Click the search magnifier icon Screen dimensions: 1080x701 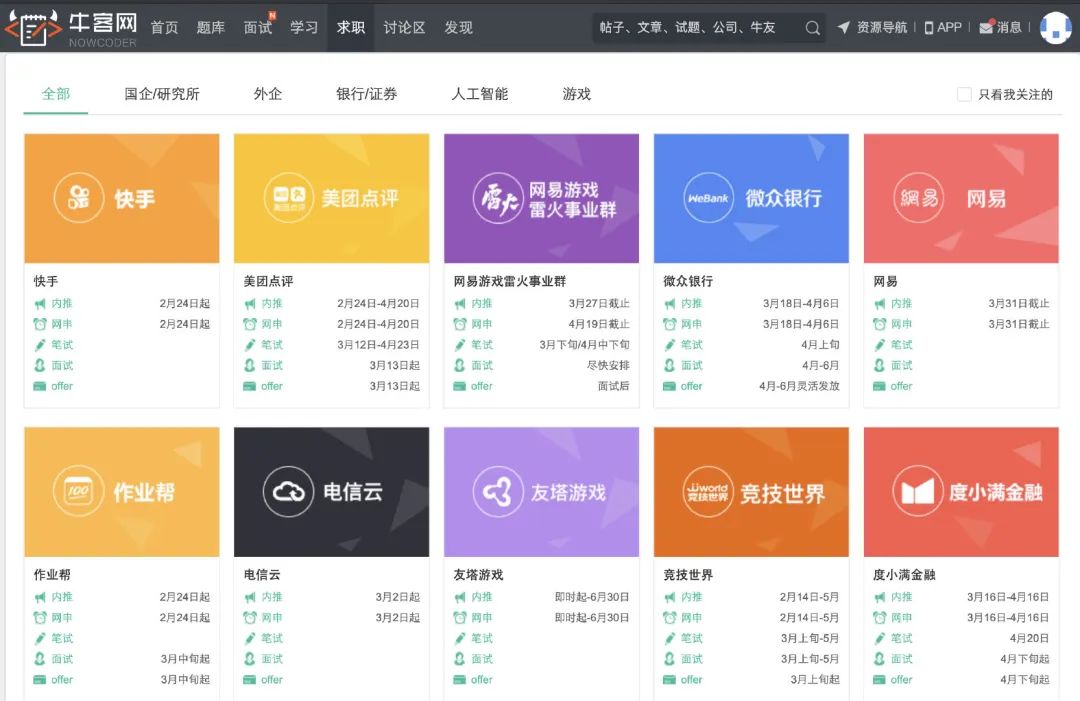pos(812,28)
